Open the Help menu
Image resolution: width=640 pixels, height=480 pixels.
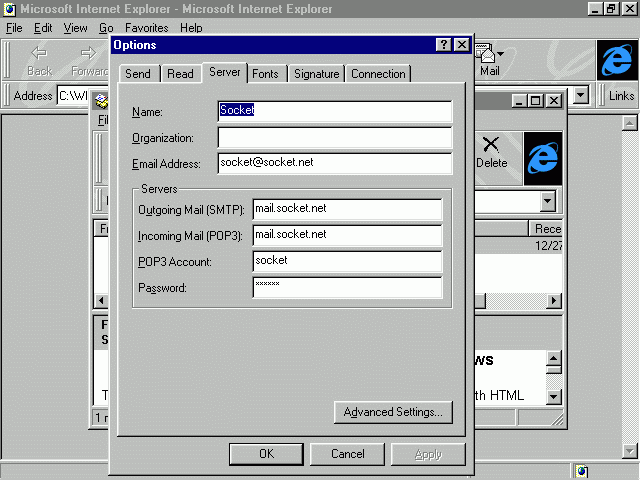coord(191,28)
